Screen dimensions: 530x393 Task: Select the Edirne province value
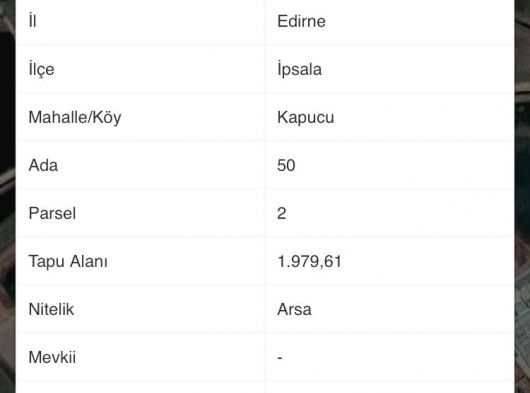pyautogui.click(x=301, y=21)
